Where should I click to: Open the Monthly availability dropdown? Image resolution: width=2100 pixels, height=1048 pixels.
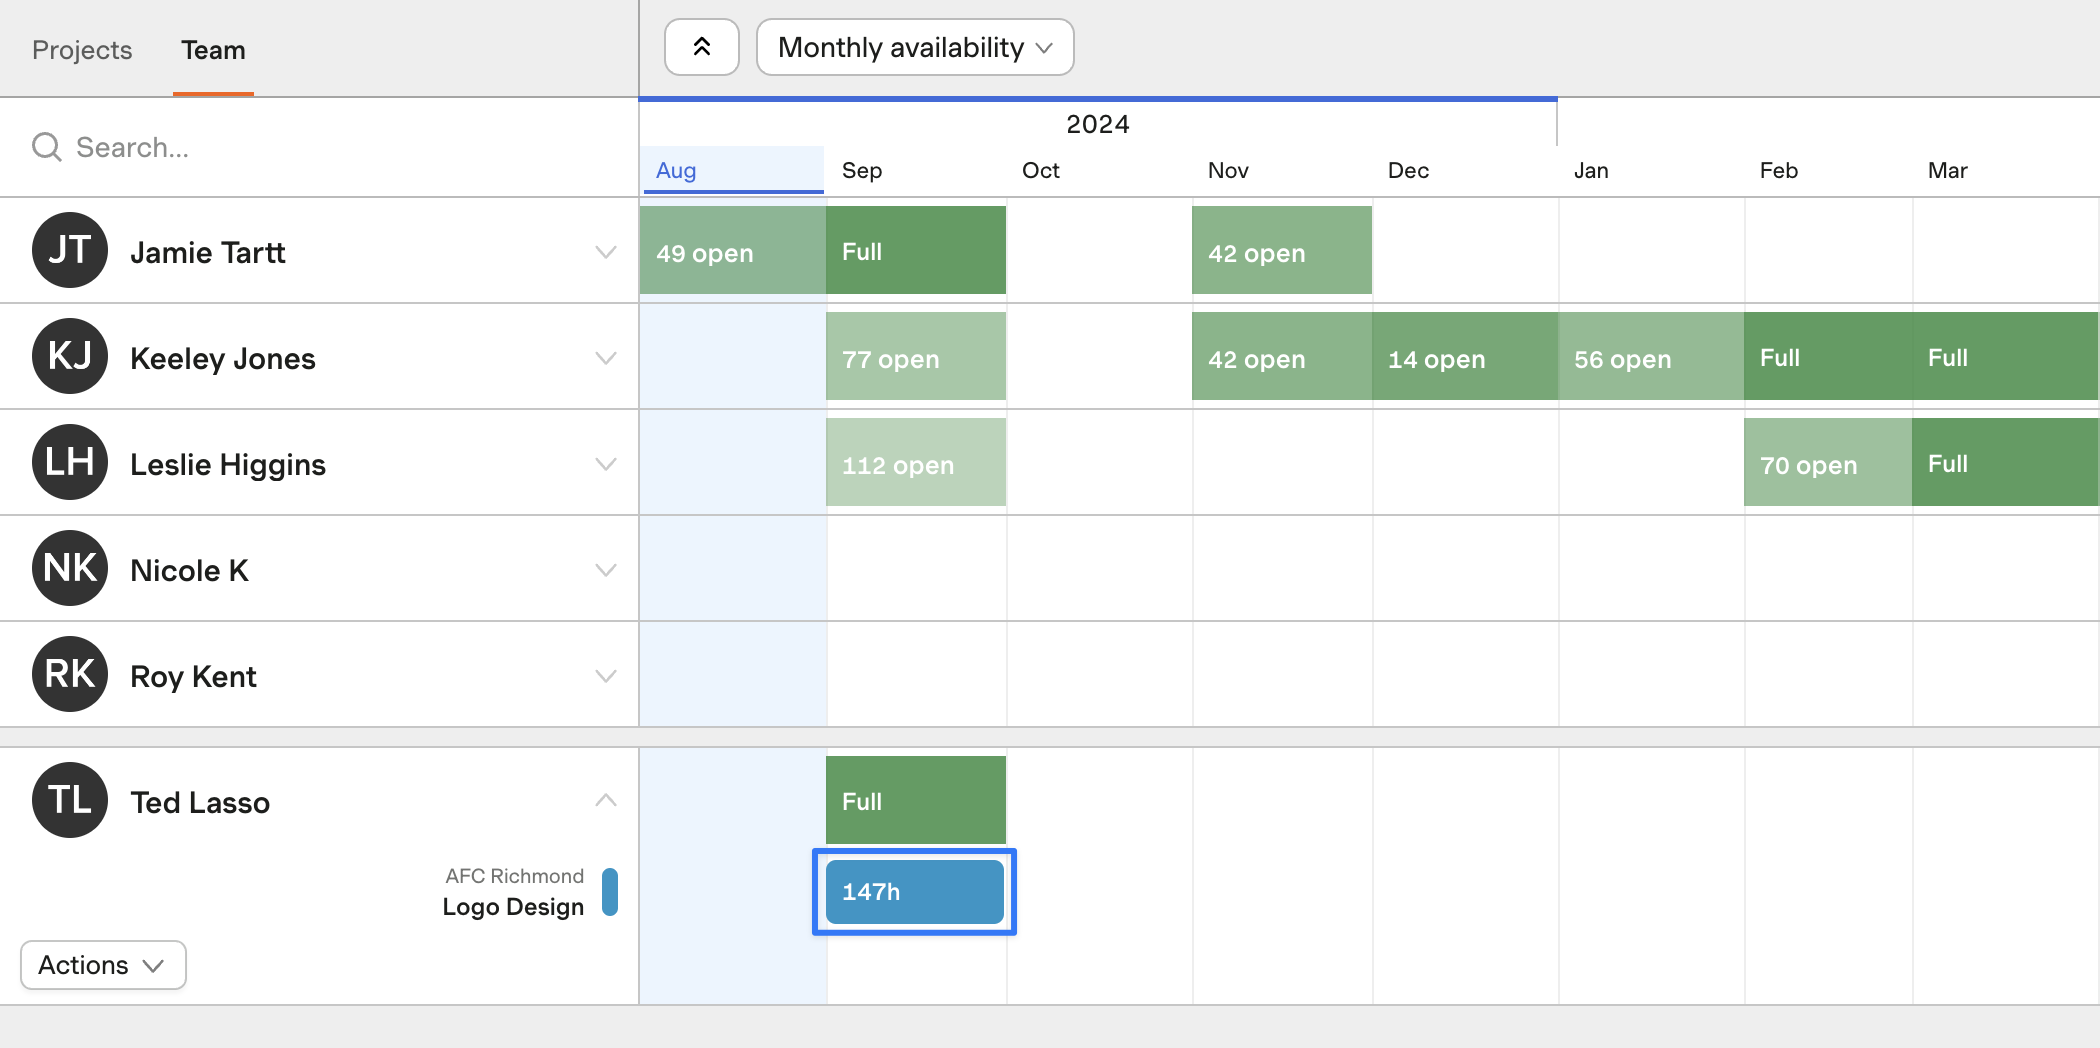click(915, 47)
